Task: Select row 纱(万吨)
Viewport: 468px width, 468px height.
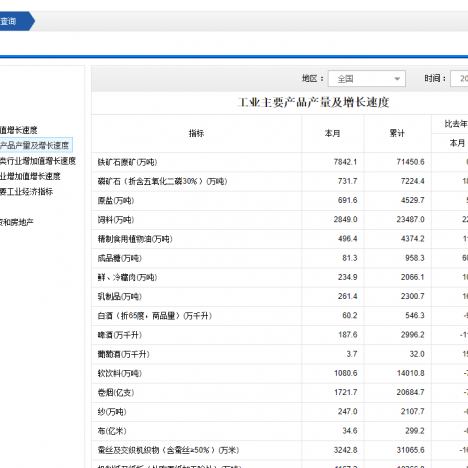Action: (x=280, y=412)
